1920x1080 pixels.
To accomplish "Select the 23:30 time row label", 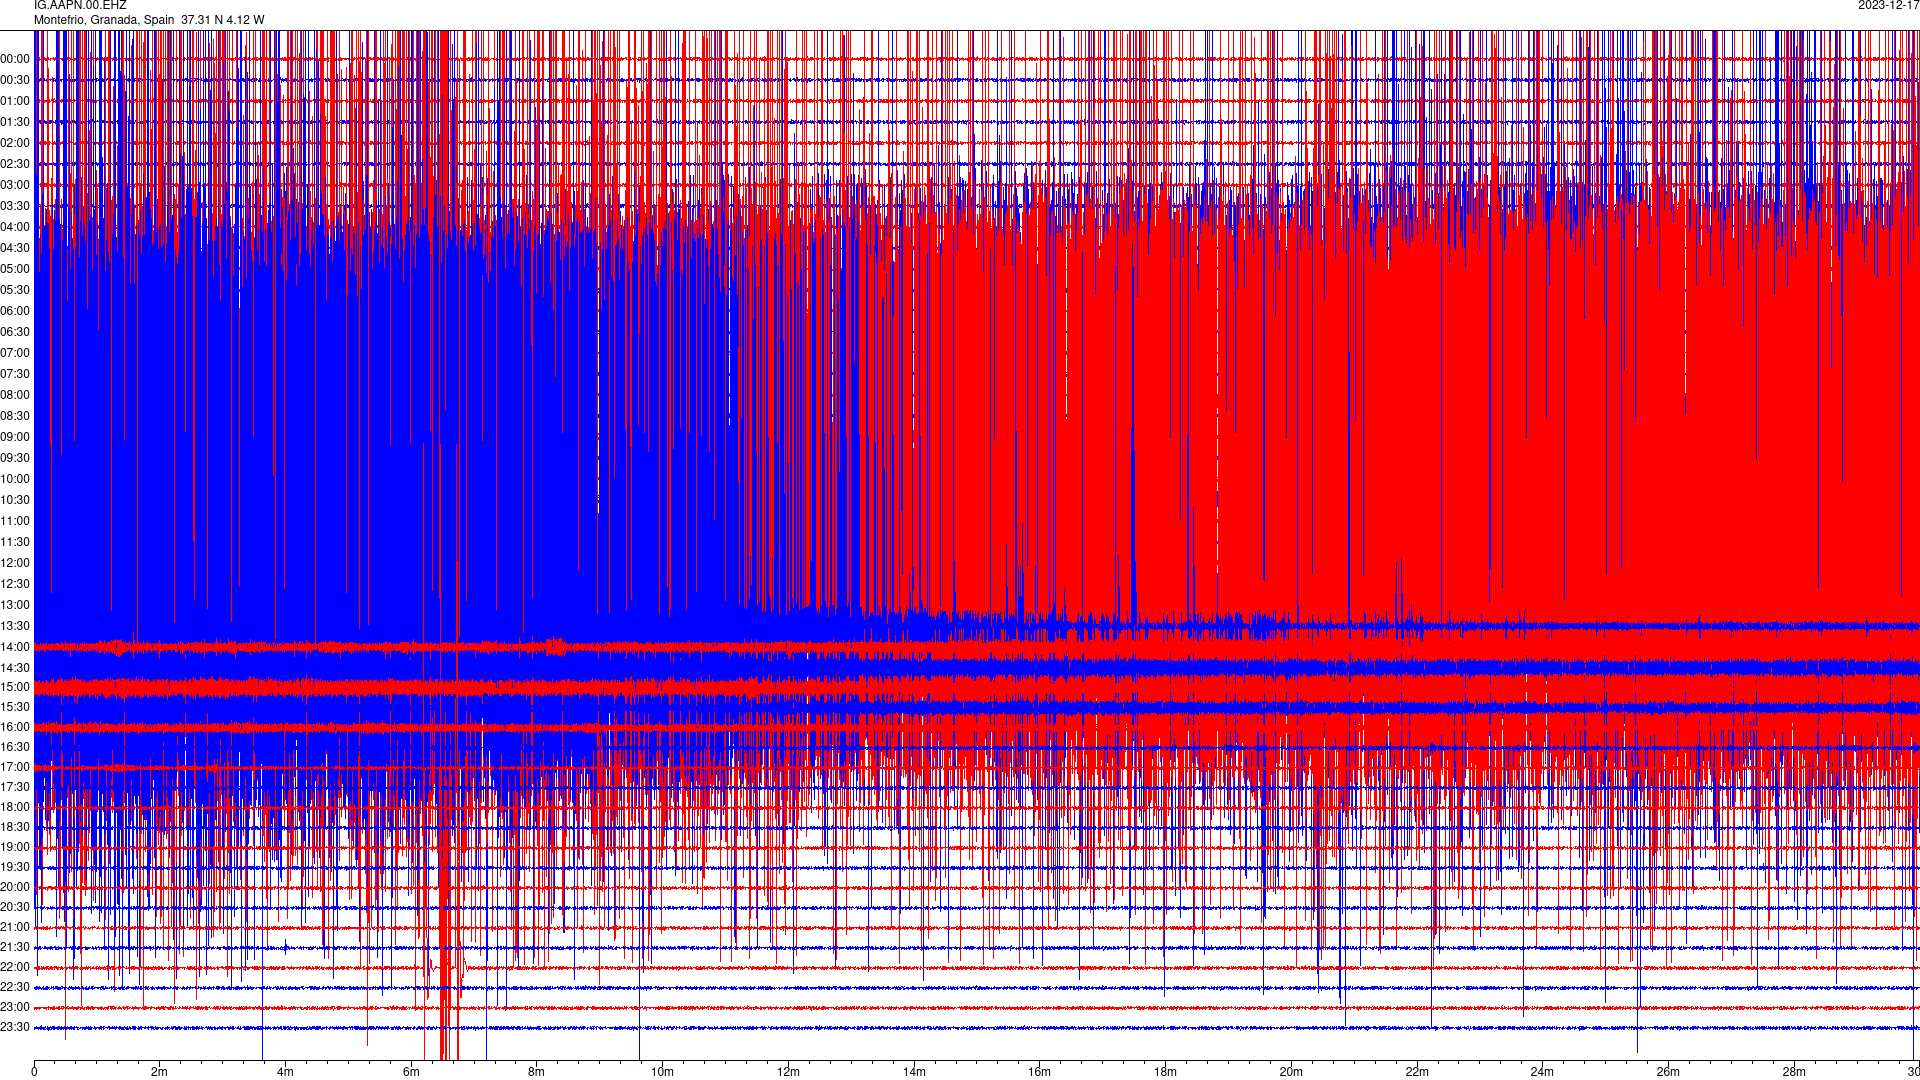I will [x=15, y=1027].
